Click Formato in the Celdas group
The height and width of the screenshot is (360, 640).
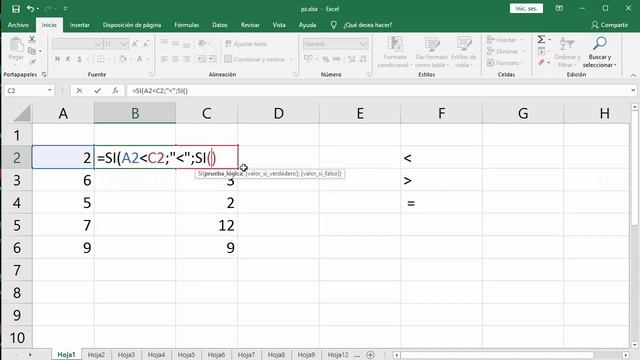point(505,63)
